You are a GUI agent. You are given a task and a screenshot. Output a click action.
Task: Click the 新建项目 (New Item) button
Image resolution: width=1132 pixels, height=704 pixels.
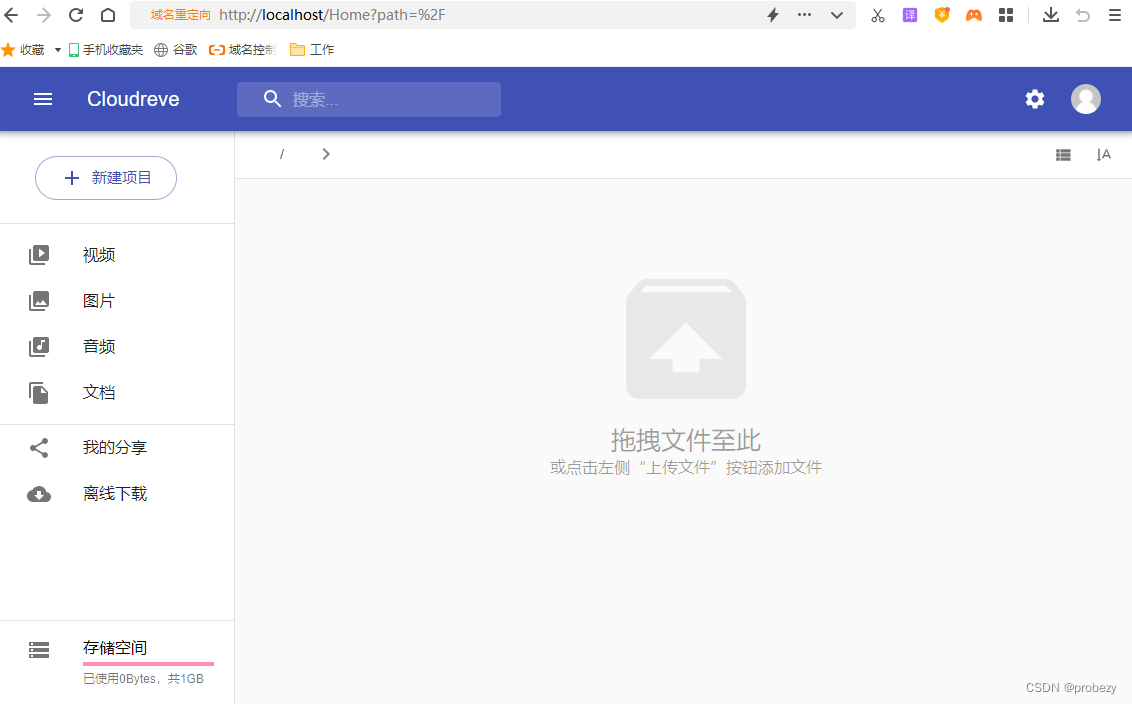click(x=105, y=177)
